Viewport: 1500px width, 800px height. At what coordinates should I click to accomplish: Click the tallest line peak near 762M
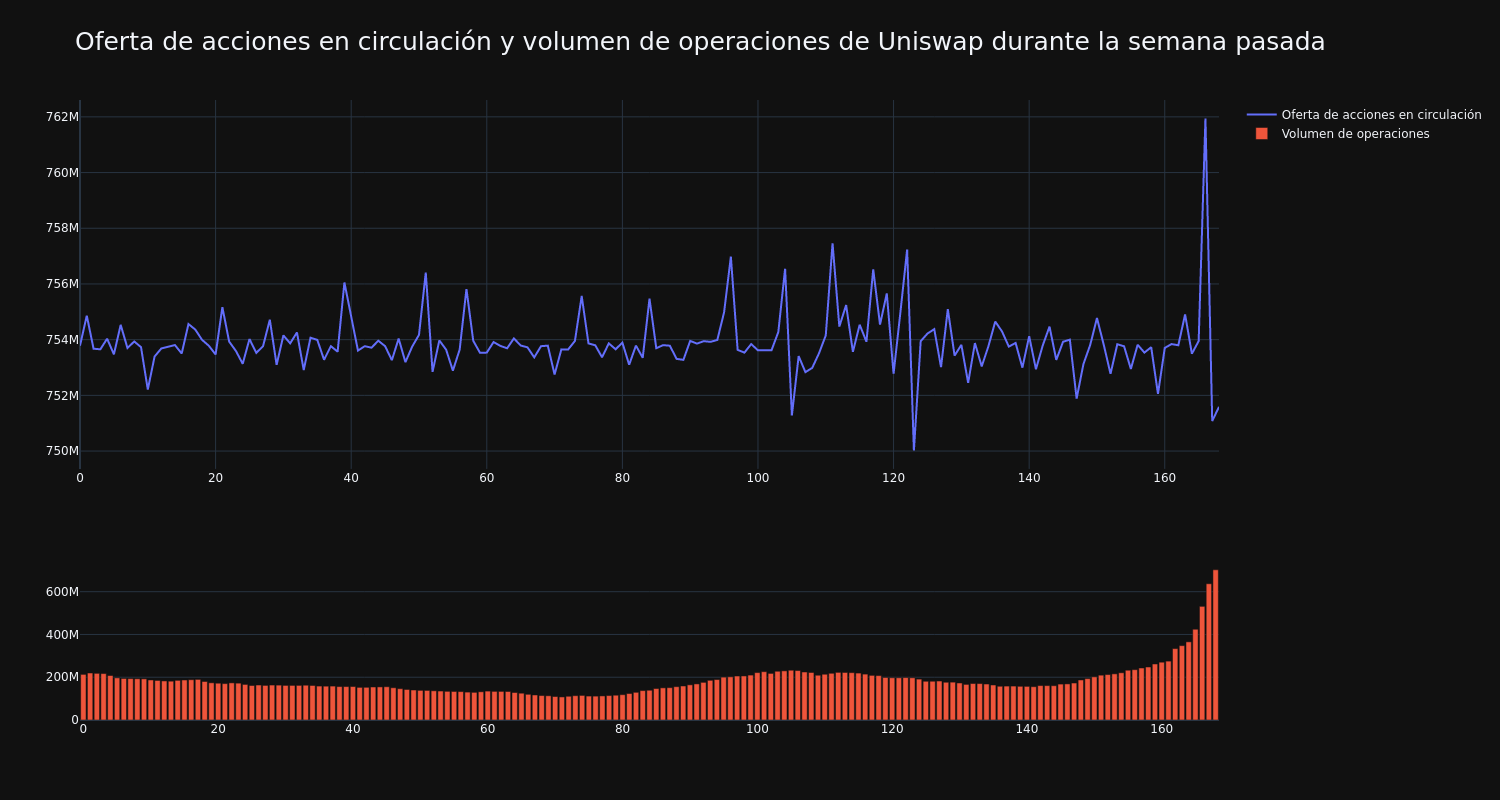click(x=1205, y=120)
